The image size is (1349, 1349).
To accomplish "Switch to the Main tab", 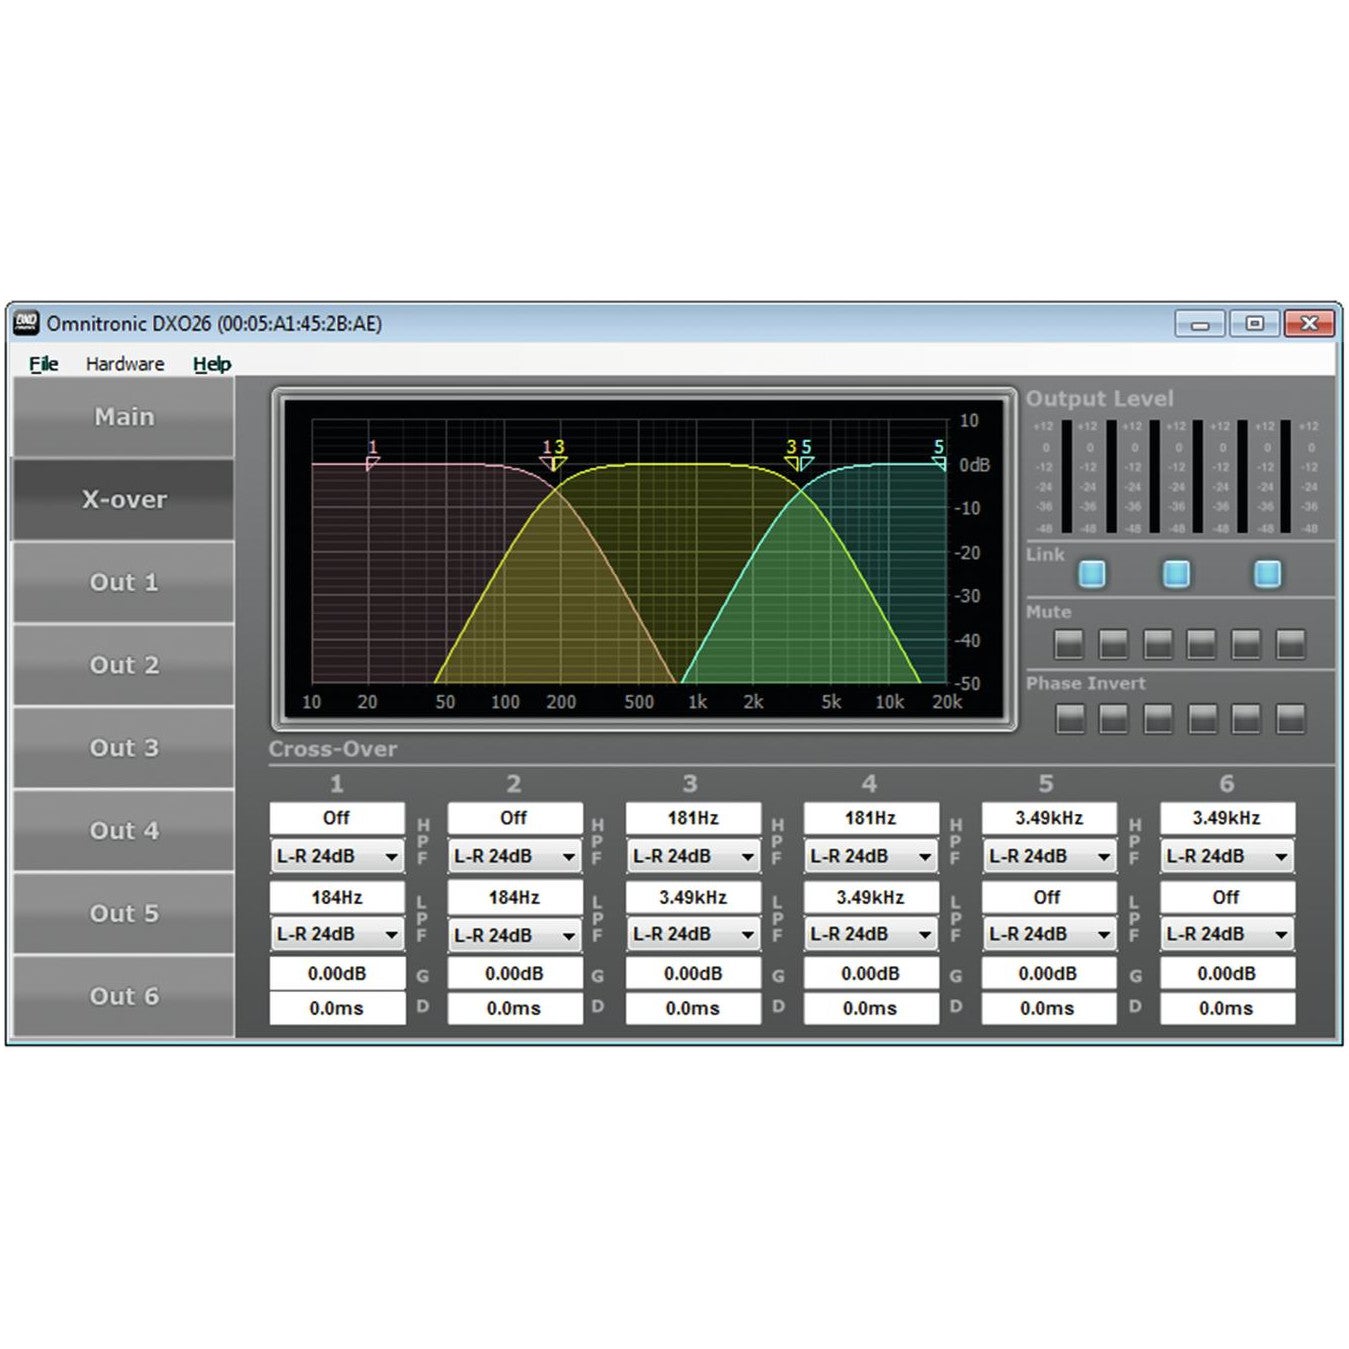I will [x=123, y=417].
